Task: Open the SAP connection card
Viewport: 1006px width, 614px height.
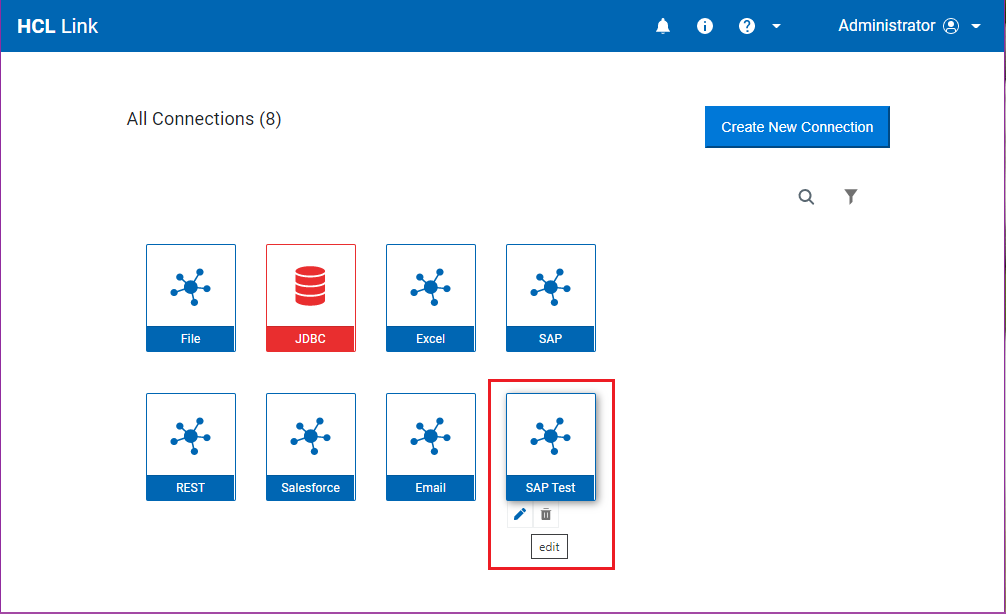Action: (550, 298)
